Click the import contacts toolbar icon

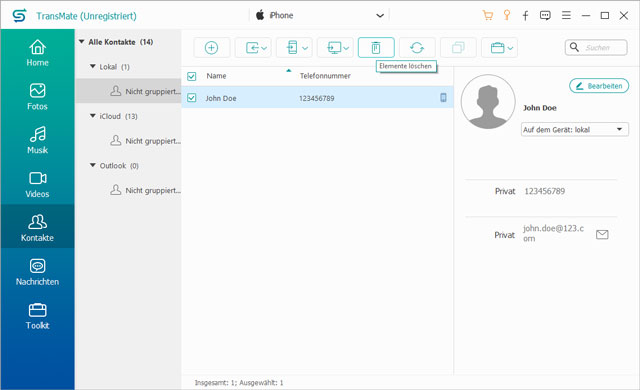252,48
